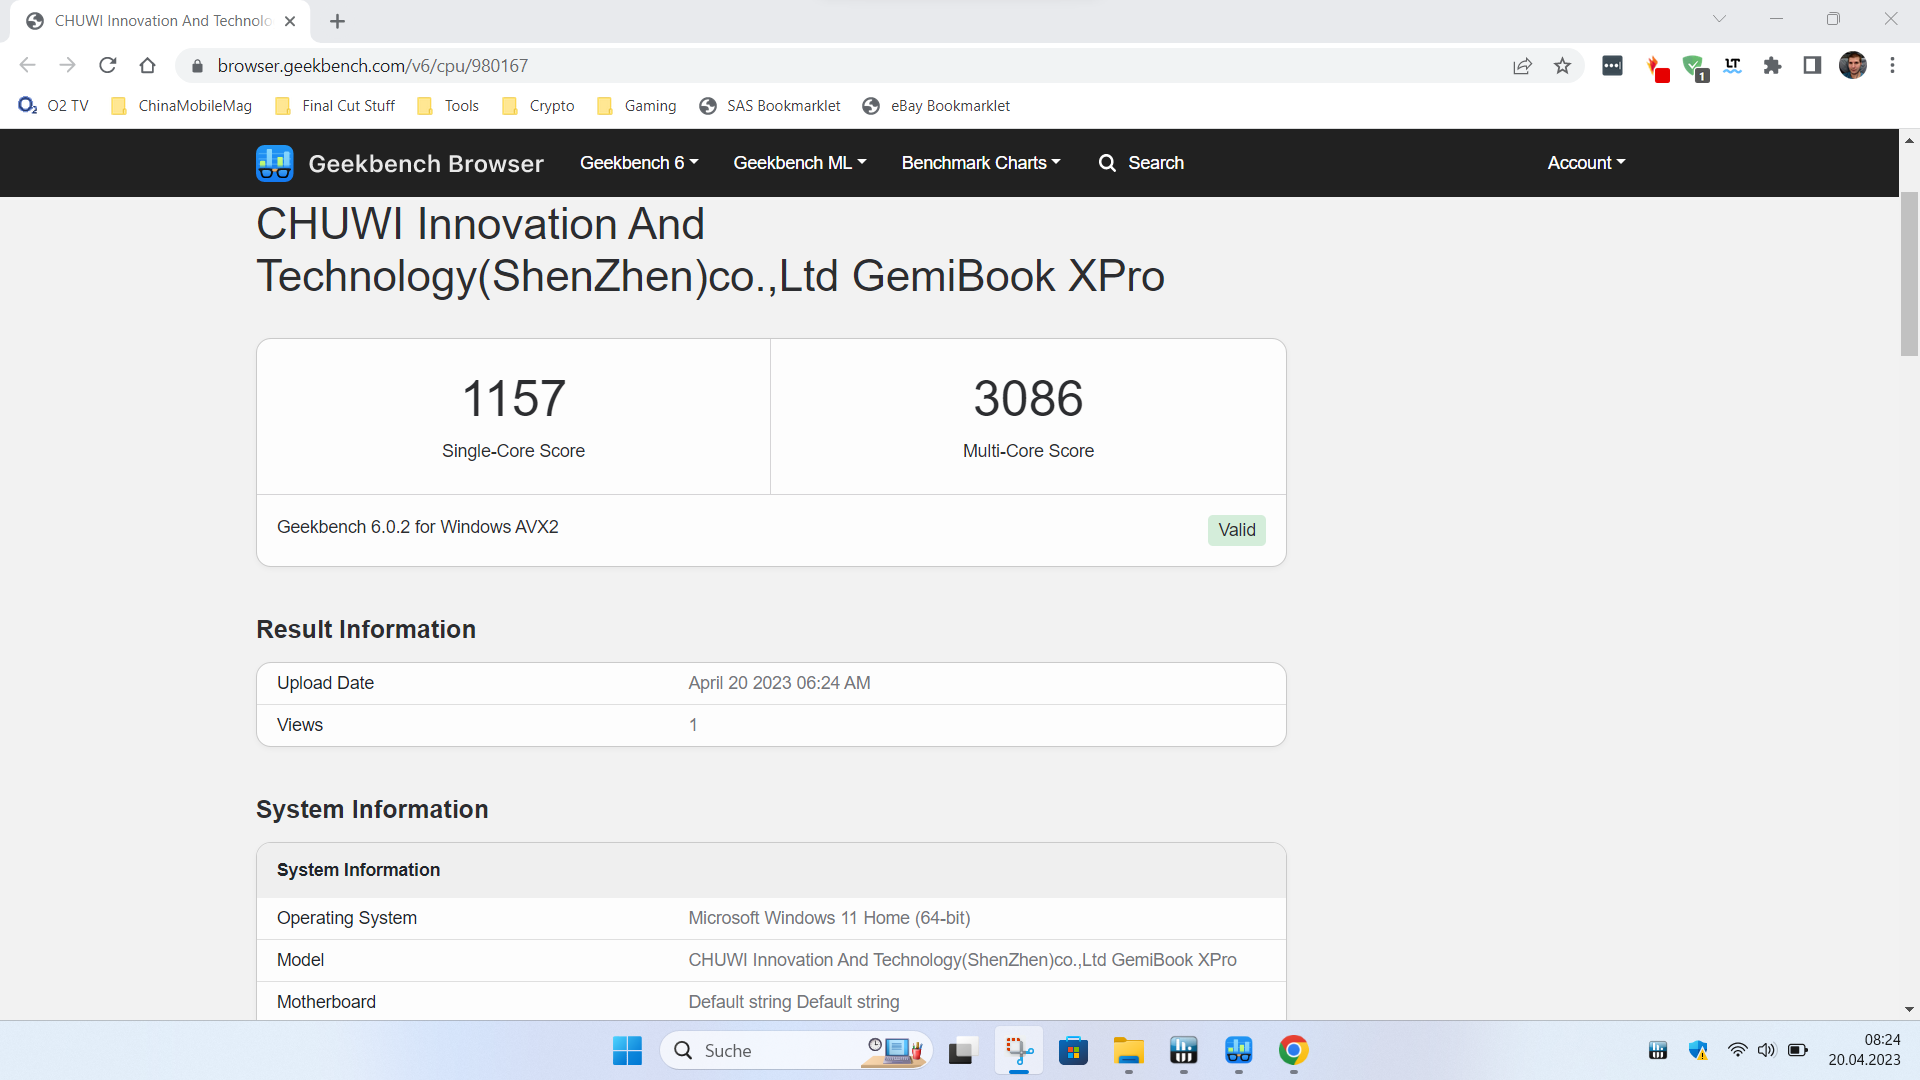Open the Tools bookmarks folder
The height and width of the screenshot is (1080, 1920).
click(x=448, y=106)
